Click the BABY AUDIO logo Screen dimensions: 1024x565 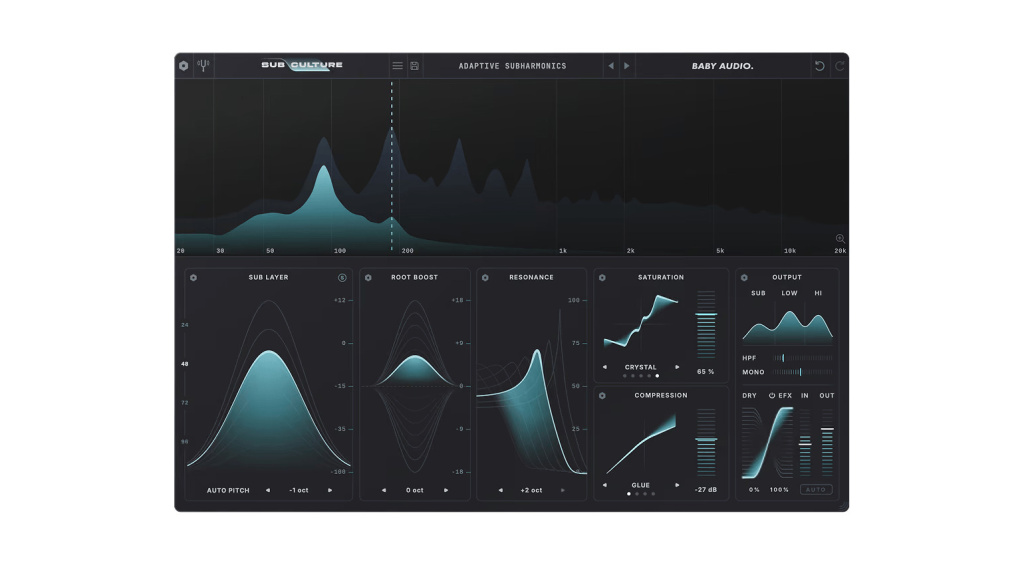[722, 66]
